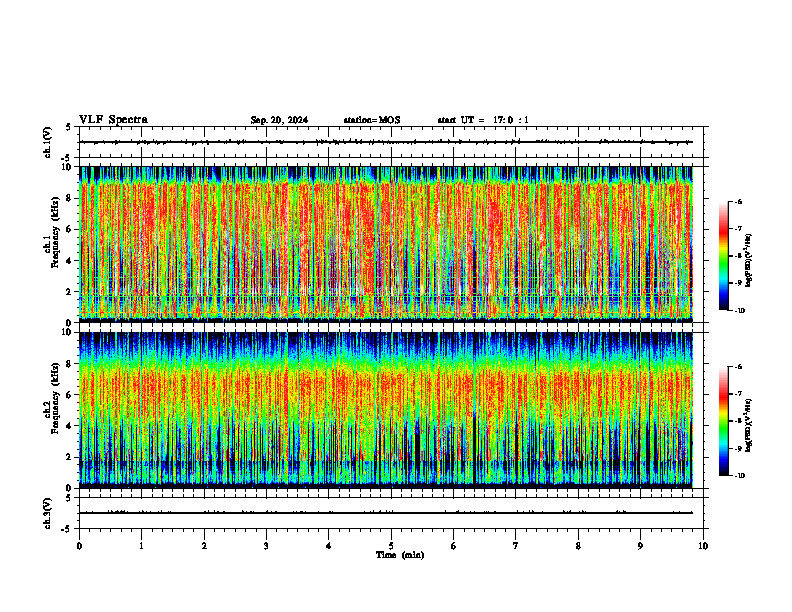Click the '2' kHz tick on ch.2 axis
The image size is (792, 612).
69,457
